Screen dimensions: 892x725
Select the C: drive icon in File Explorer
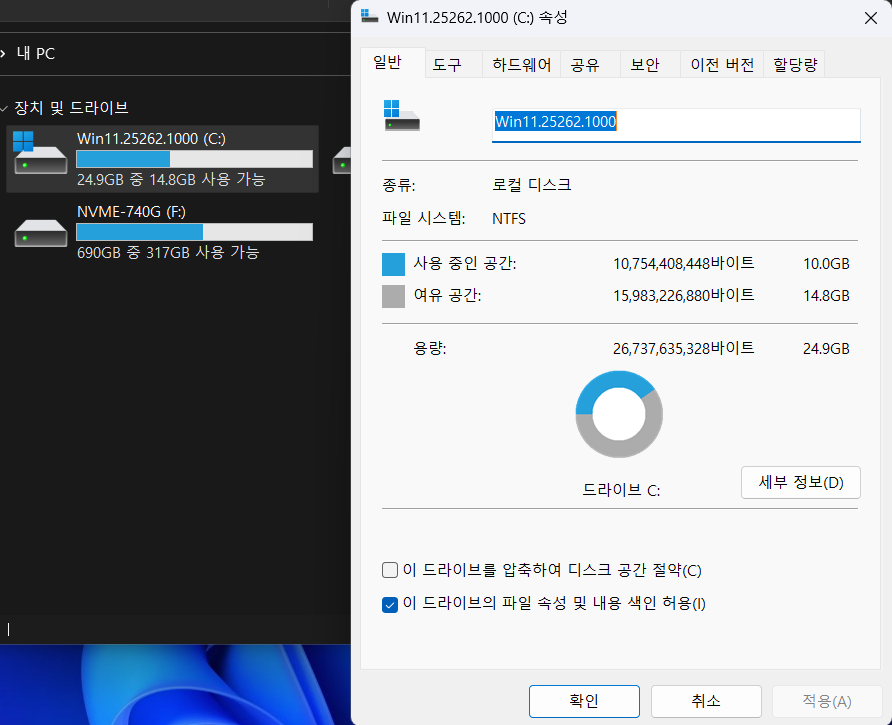click(40, 153)
